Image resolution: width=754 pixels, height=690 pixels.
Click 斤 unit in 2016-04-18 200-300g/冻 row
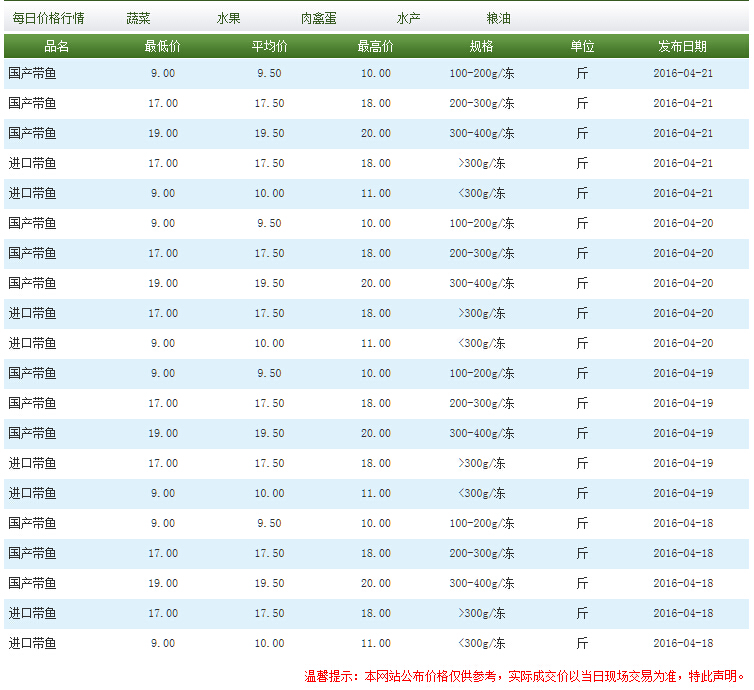(582, 553)
